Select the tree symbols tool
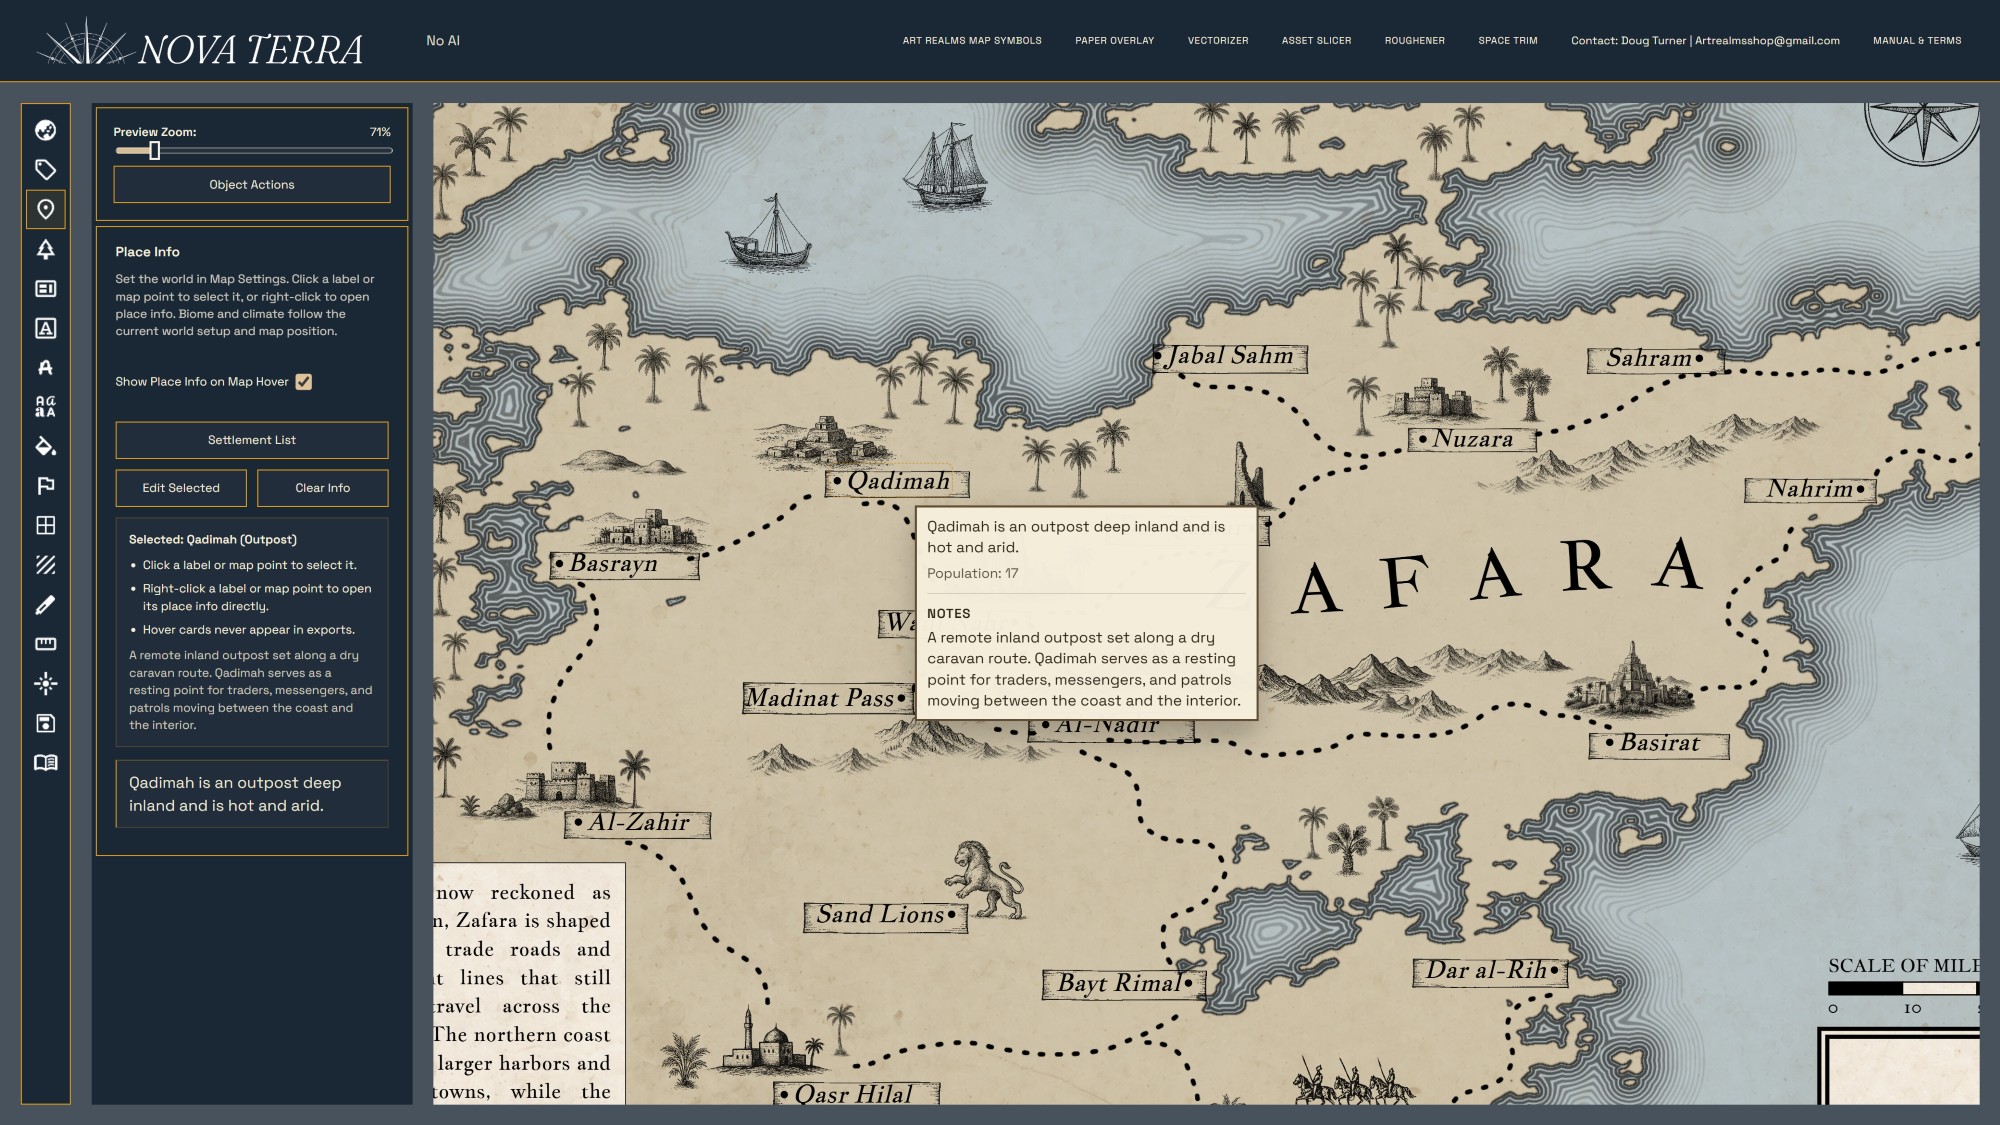Image resolution: width=2000 pixels, height=1125 pixels. coord(45,249)
